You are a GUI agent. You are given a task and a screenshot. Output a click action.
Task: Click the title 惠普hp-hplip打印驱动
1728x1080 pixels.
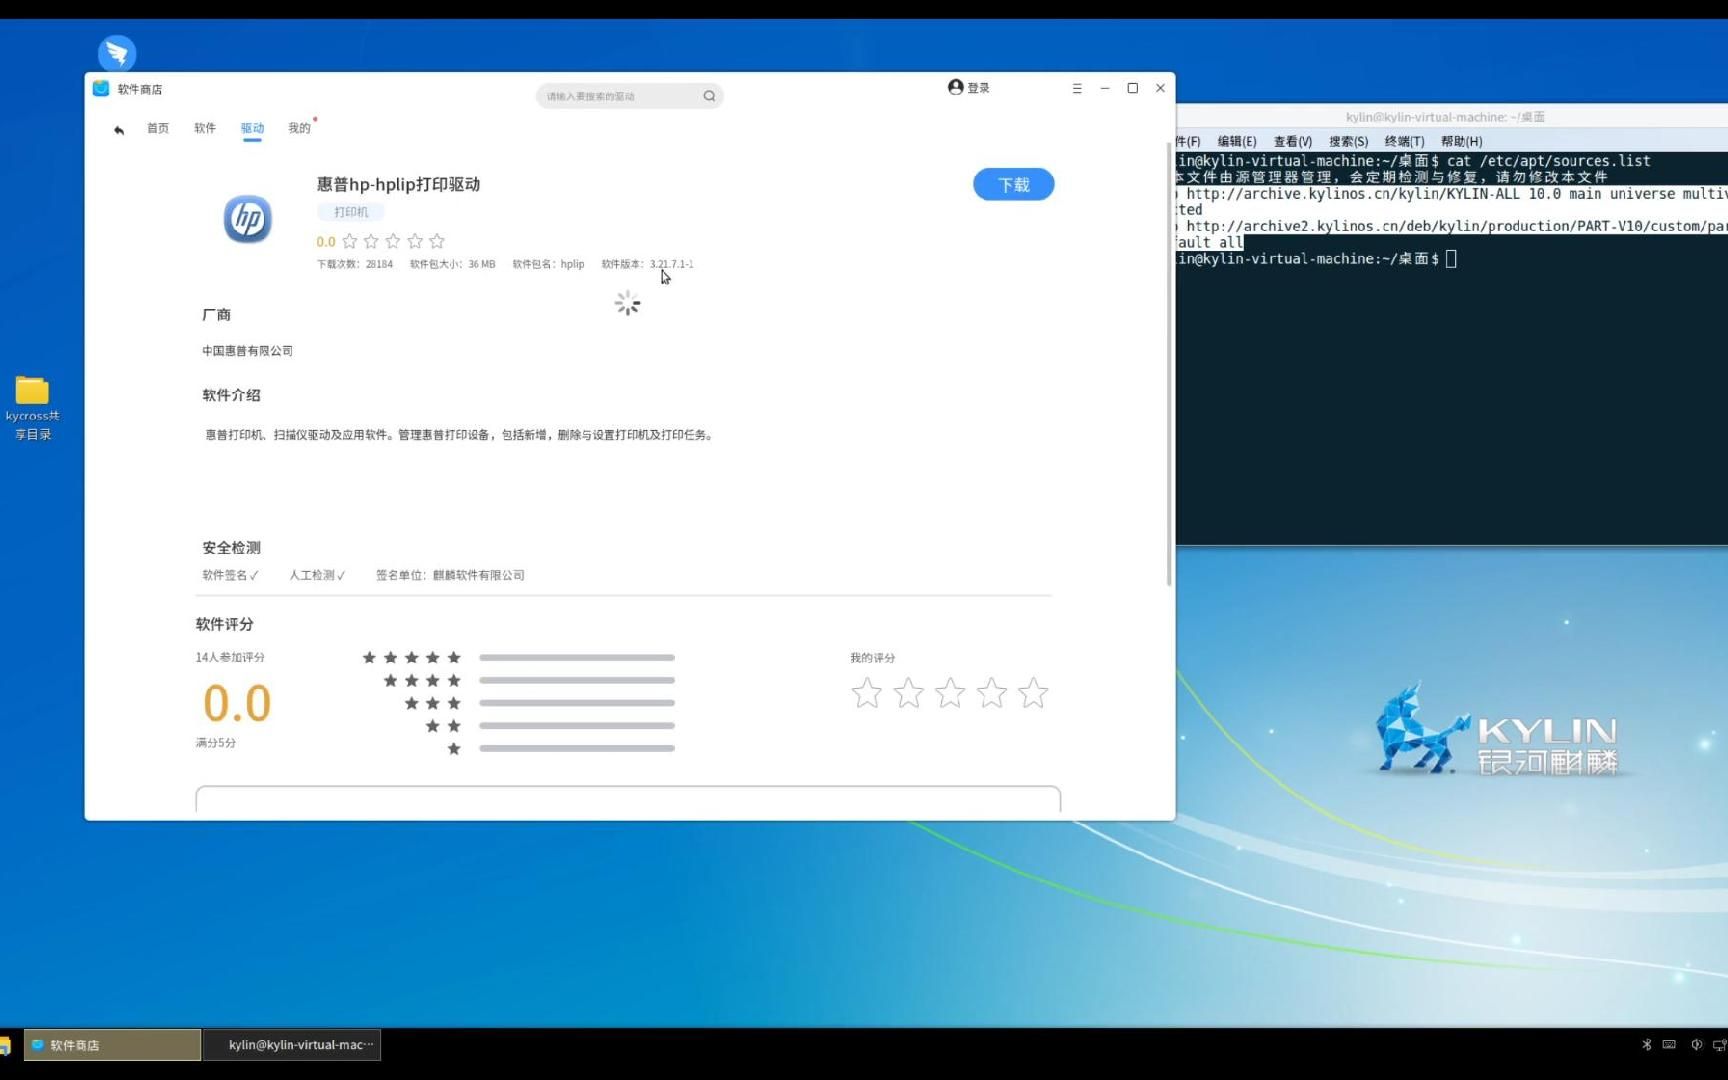point(399,184)
